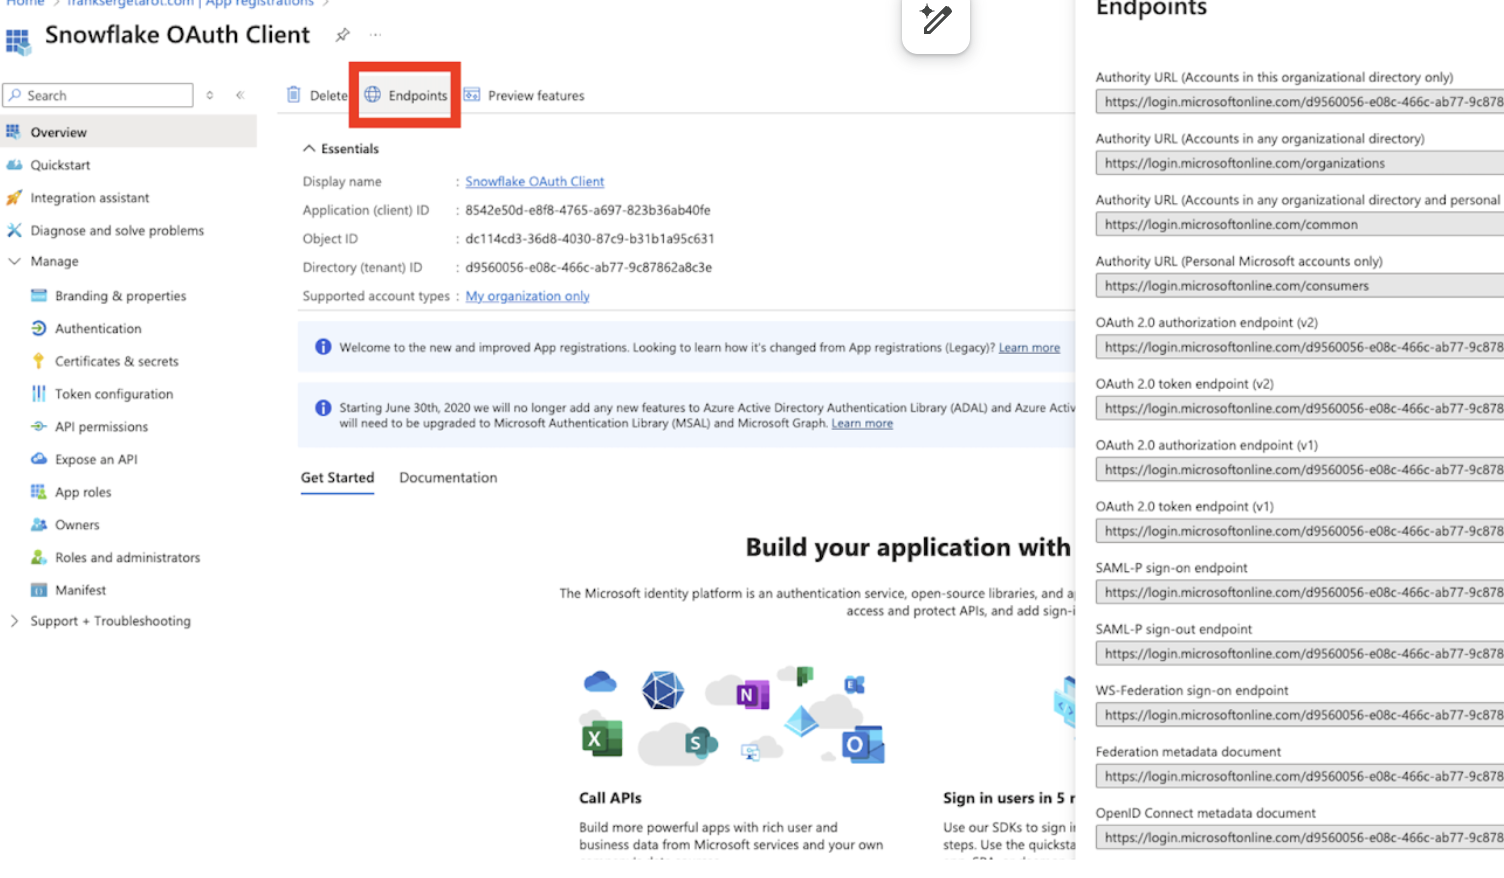
Task: Click the Excel icon in Call APIs graphic
Action: [x=602, y=739]
